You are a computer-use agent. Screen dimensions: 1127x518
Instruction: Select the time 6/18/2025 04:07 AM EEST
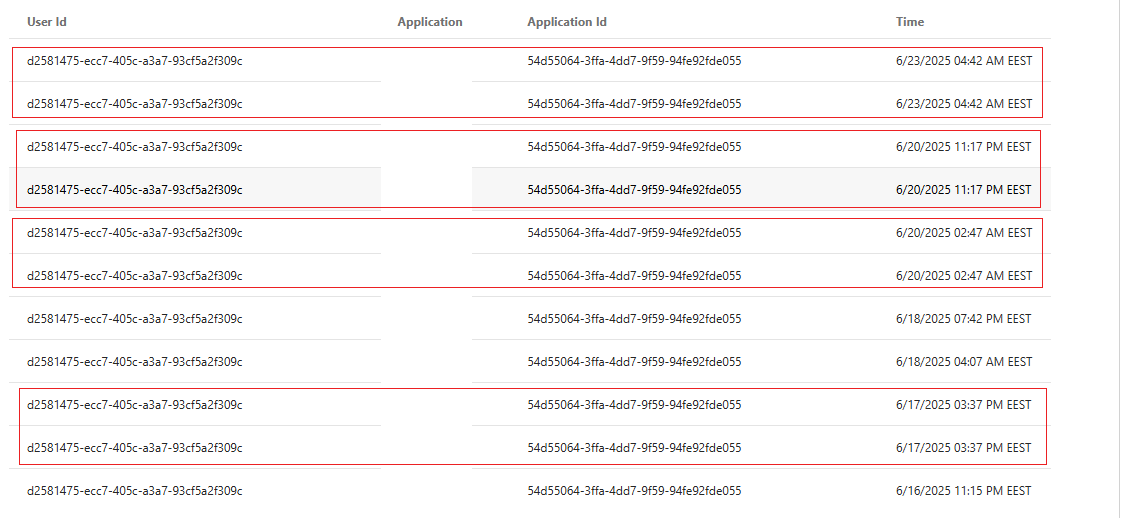964,362
